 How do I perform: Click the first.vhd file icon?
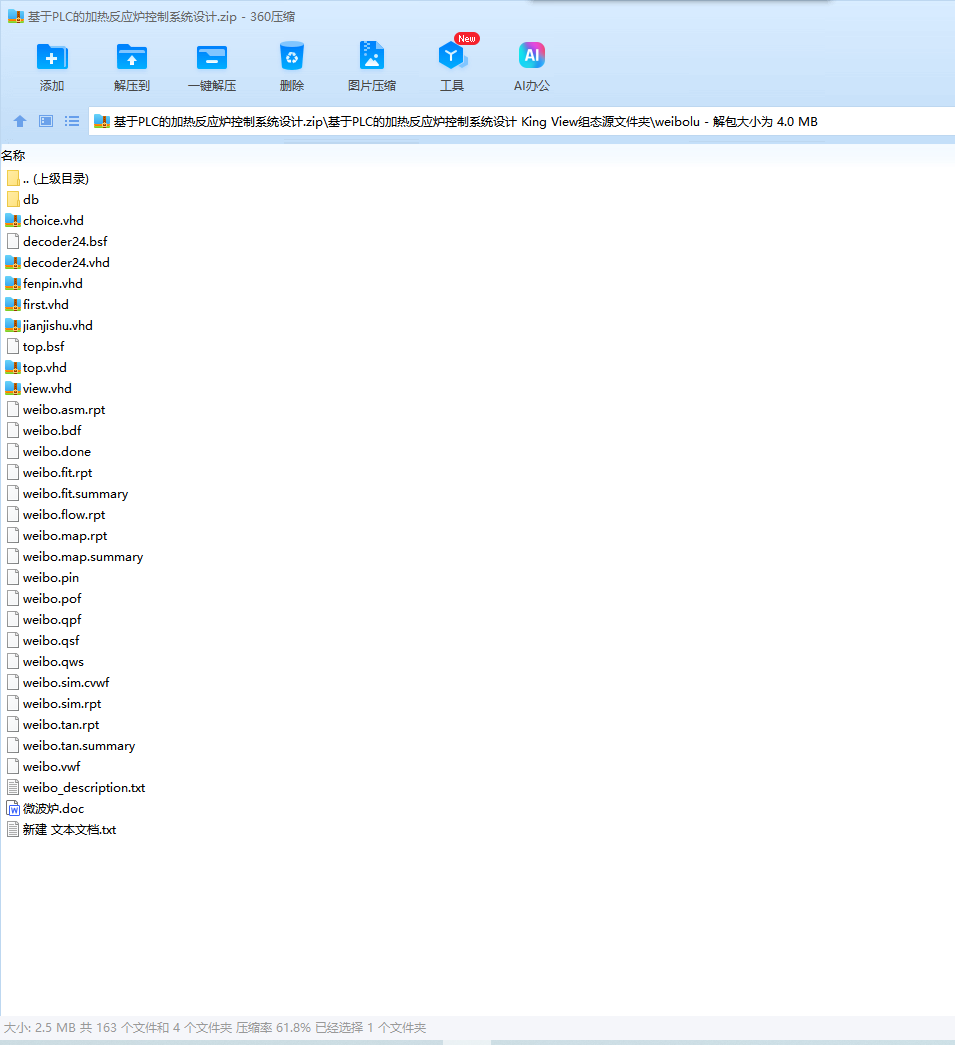coord(13,305)
